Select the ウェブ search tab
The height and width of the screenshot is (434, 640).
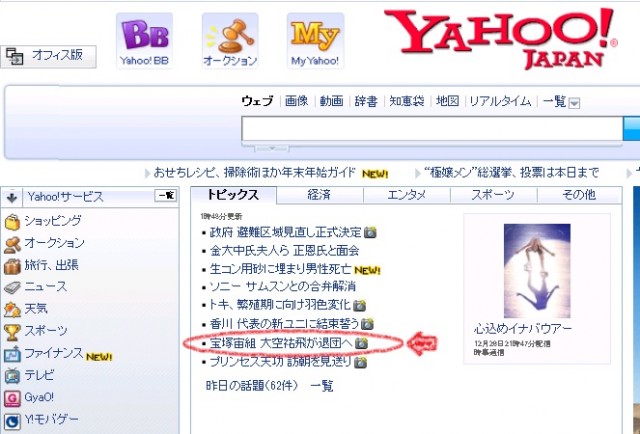pyautogui.click(x=257, y=101)
